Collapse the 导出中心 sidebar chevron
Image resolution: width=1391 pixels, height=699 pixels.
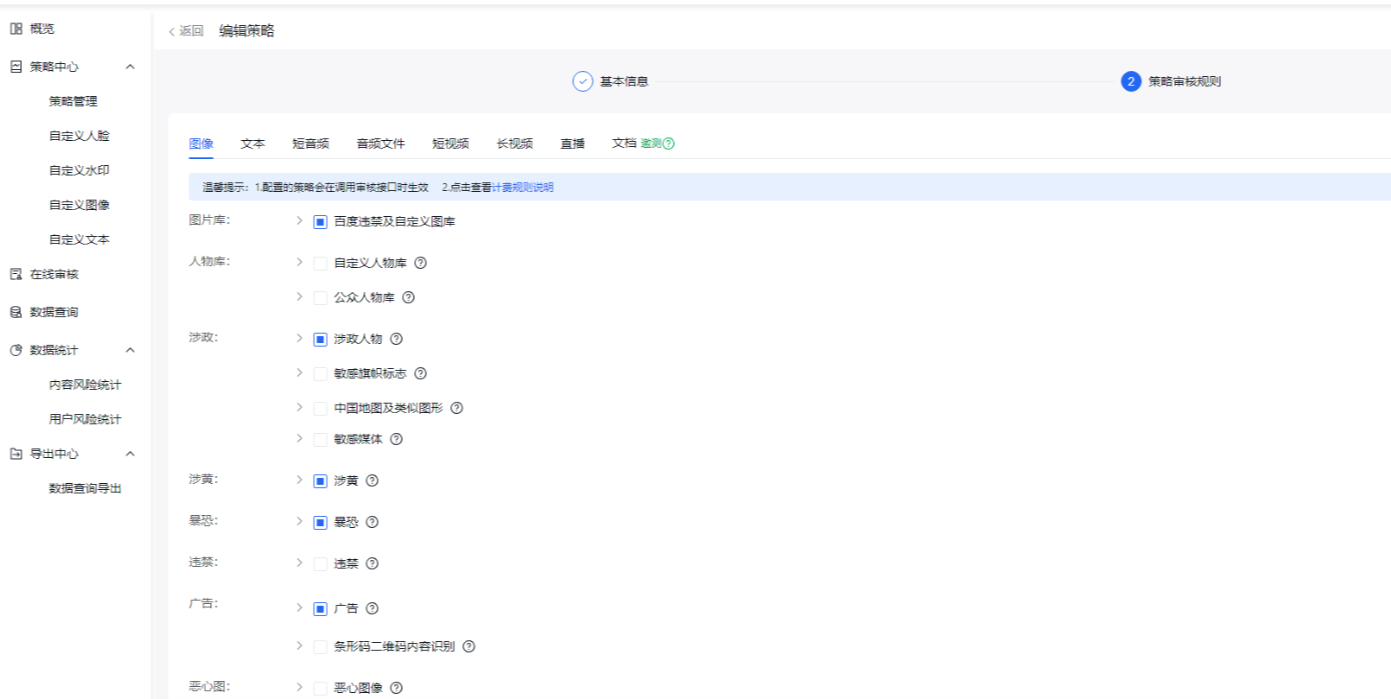[x=130, y=454]
